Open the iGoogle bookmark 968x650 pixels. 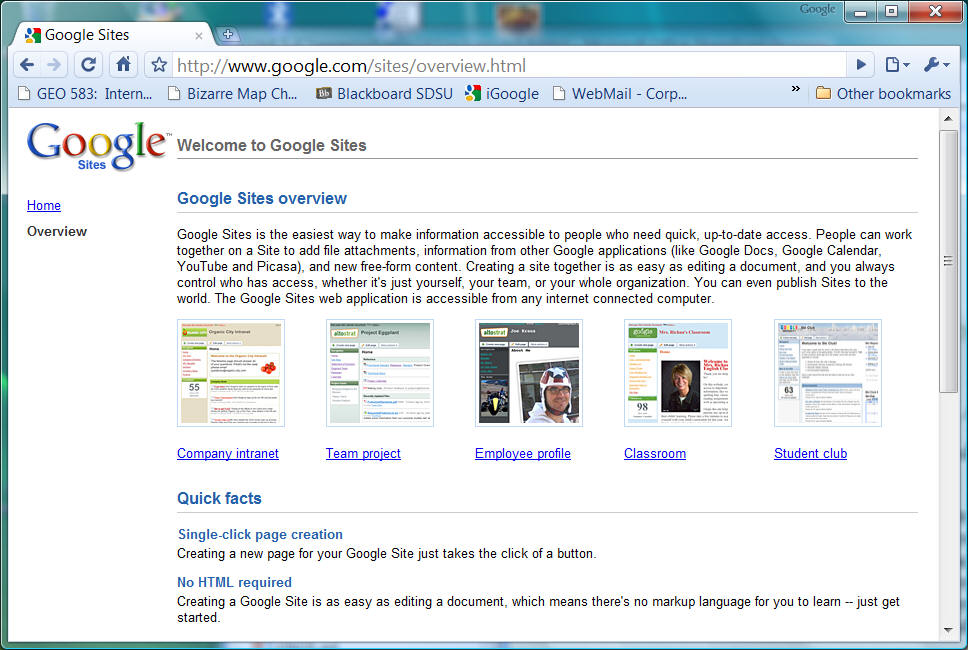pyautogui.click(x=502, y=94)
